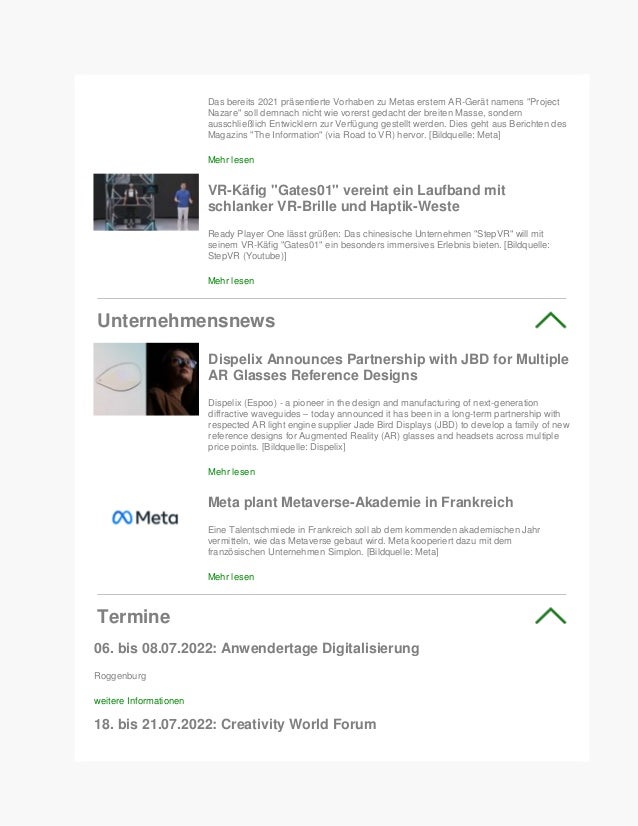Open Mehr lesen under Dispelix article

point(231,471)
